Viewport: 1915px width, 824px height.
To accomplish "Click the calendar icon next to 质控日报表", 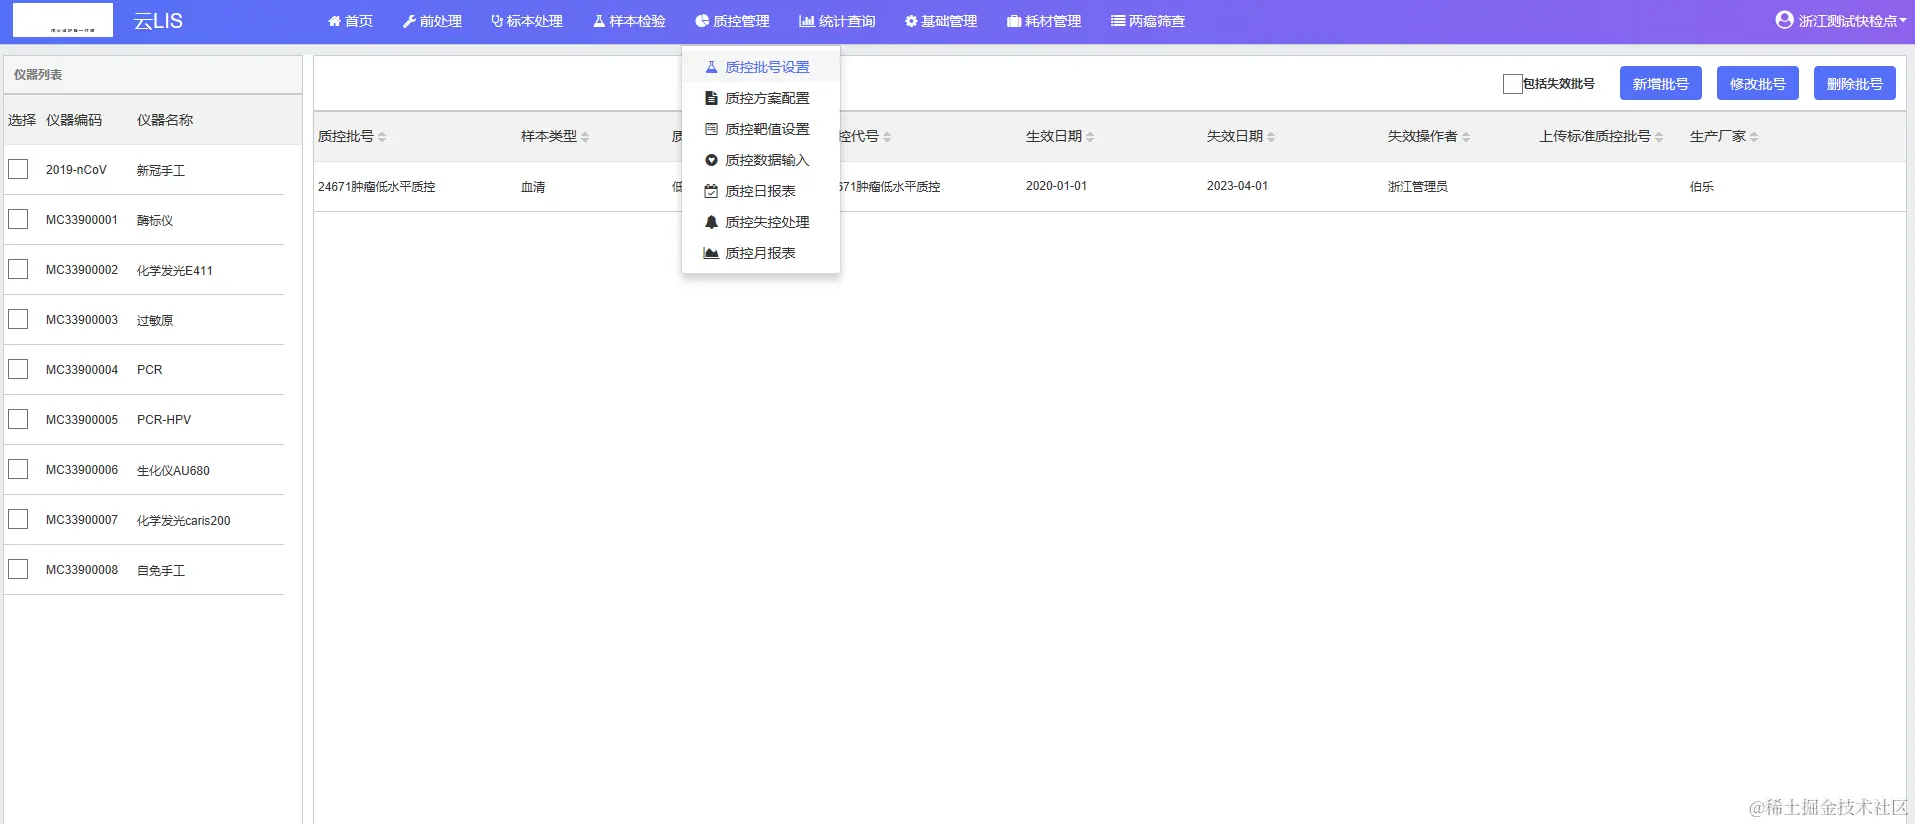I will click(x=711, y=191).
